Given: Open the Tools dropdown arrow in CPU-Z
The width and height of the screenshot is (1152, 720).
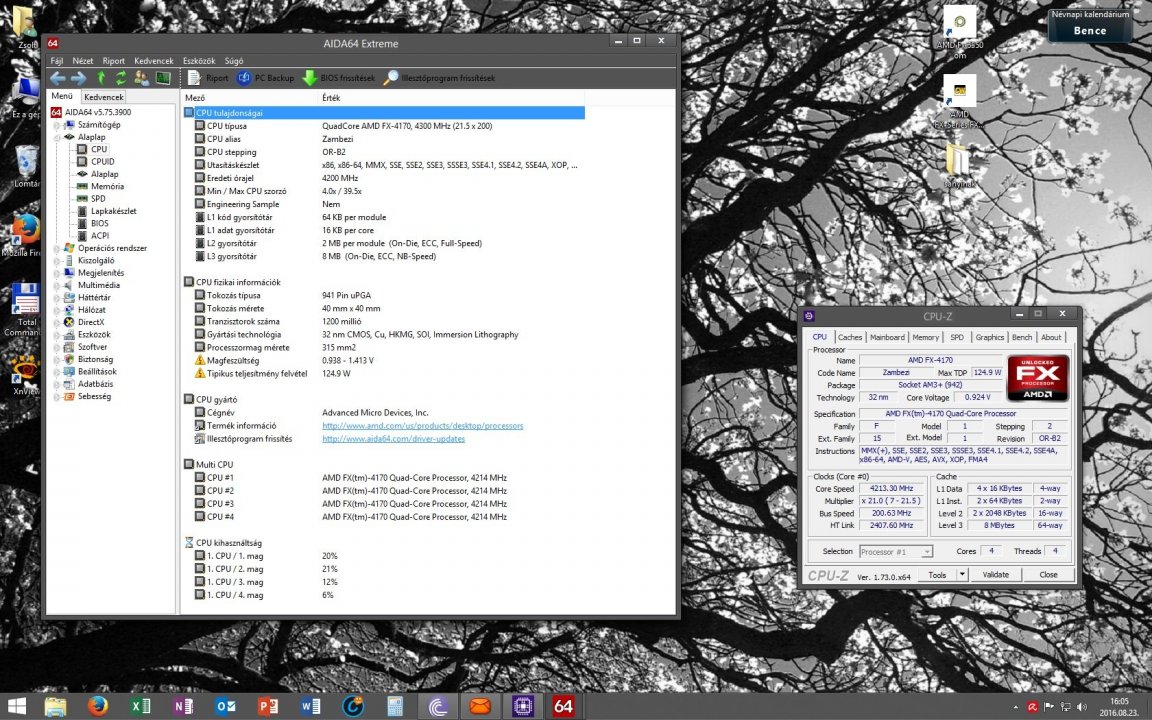Looking at the screenshot, I should point(962,575).
